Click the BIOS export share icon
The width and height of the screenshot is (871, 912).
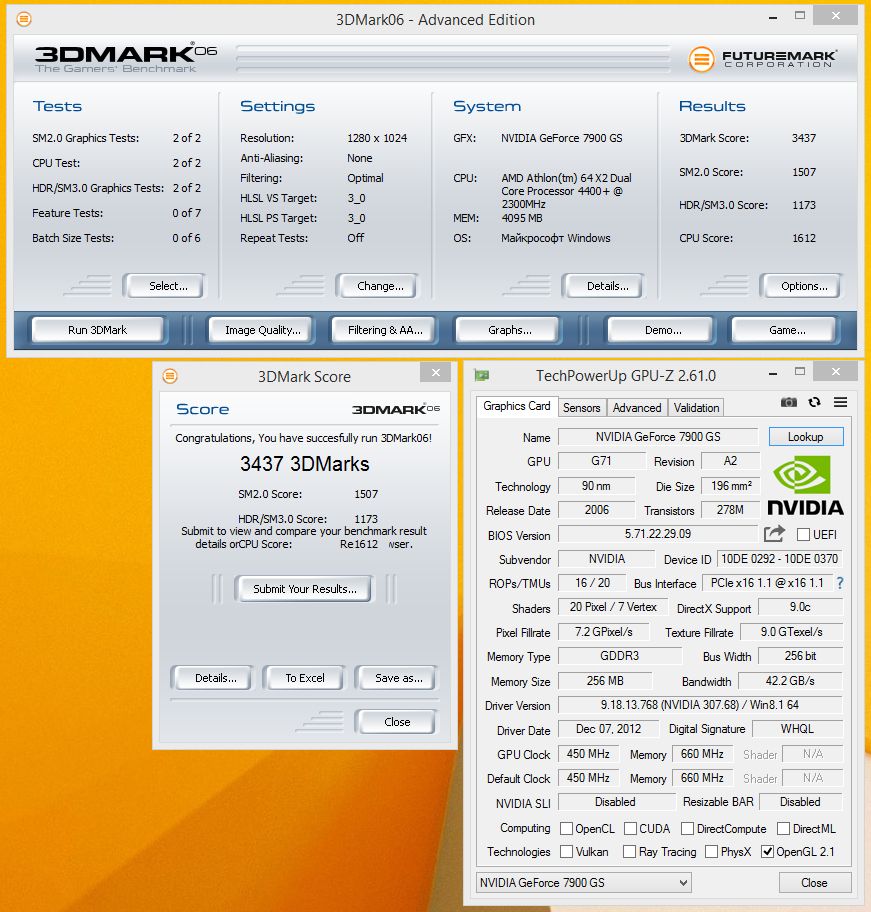774,533
